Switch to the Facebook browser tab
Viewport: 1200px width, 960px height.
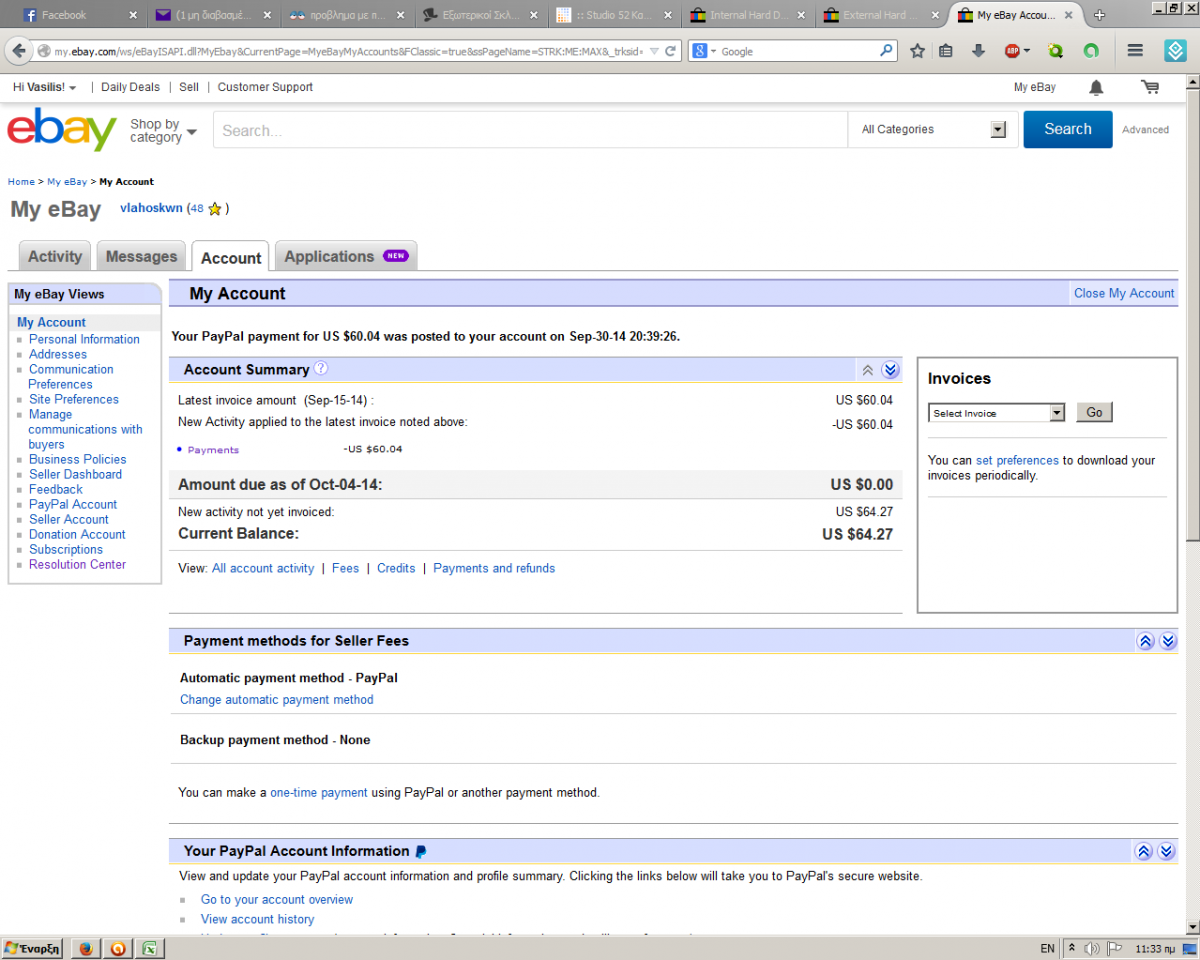[x=78, y=15]
